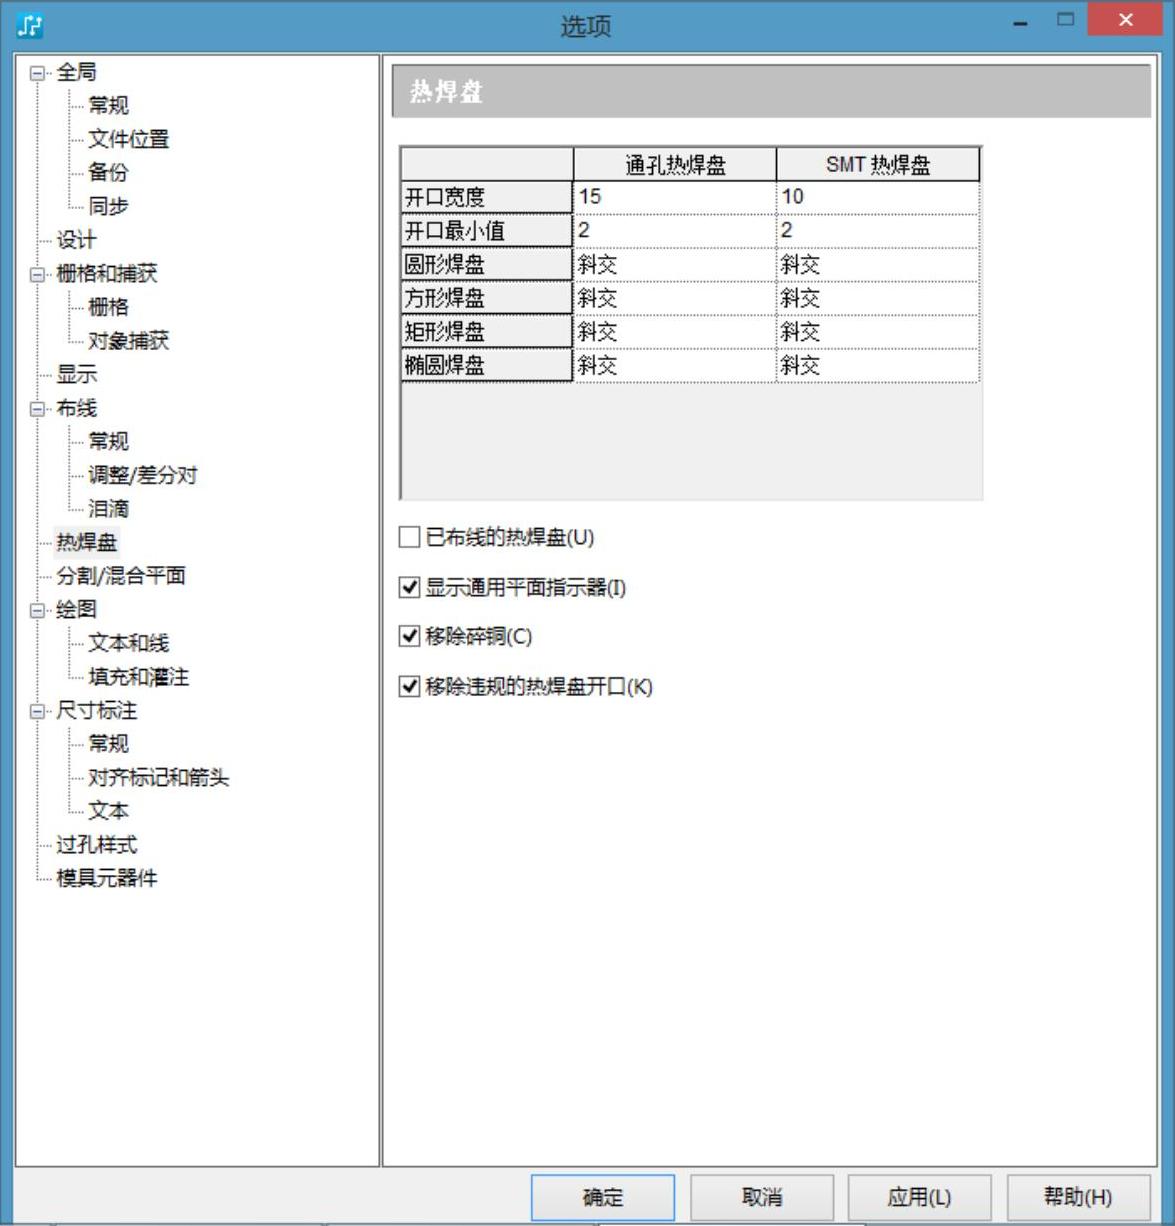
Task: Open 设计 settings page
Action: pos(76,240)
